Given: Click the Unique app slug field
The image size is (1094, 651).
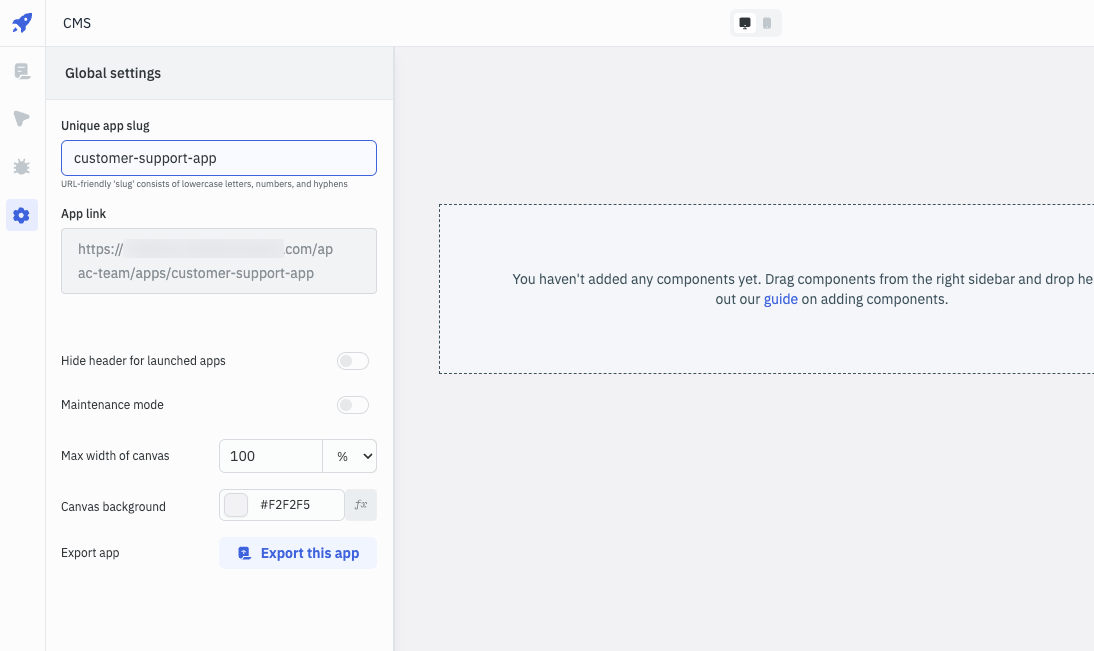Looking at the screenshot, I should (x=218, y=158).
